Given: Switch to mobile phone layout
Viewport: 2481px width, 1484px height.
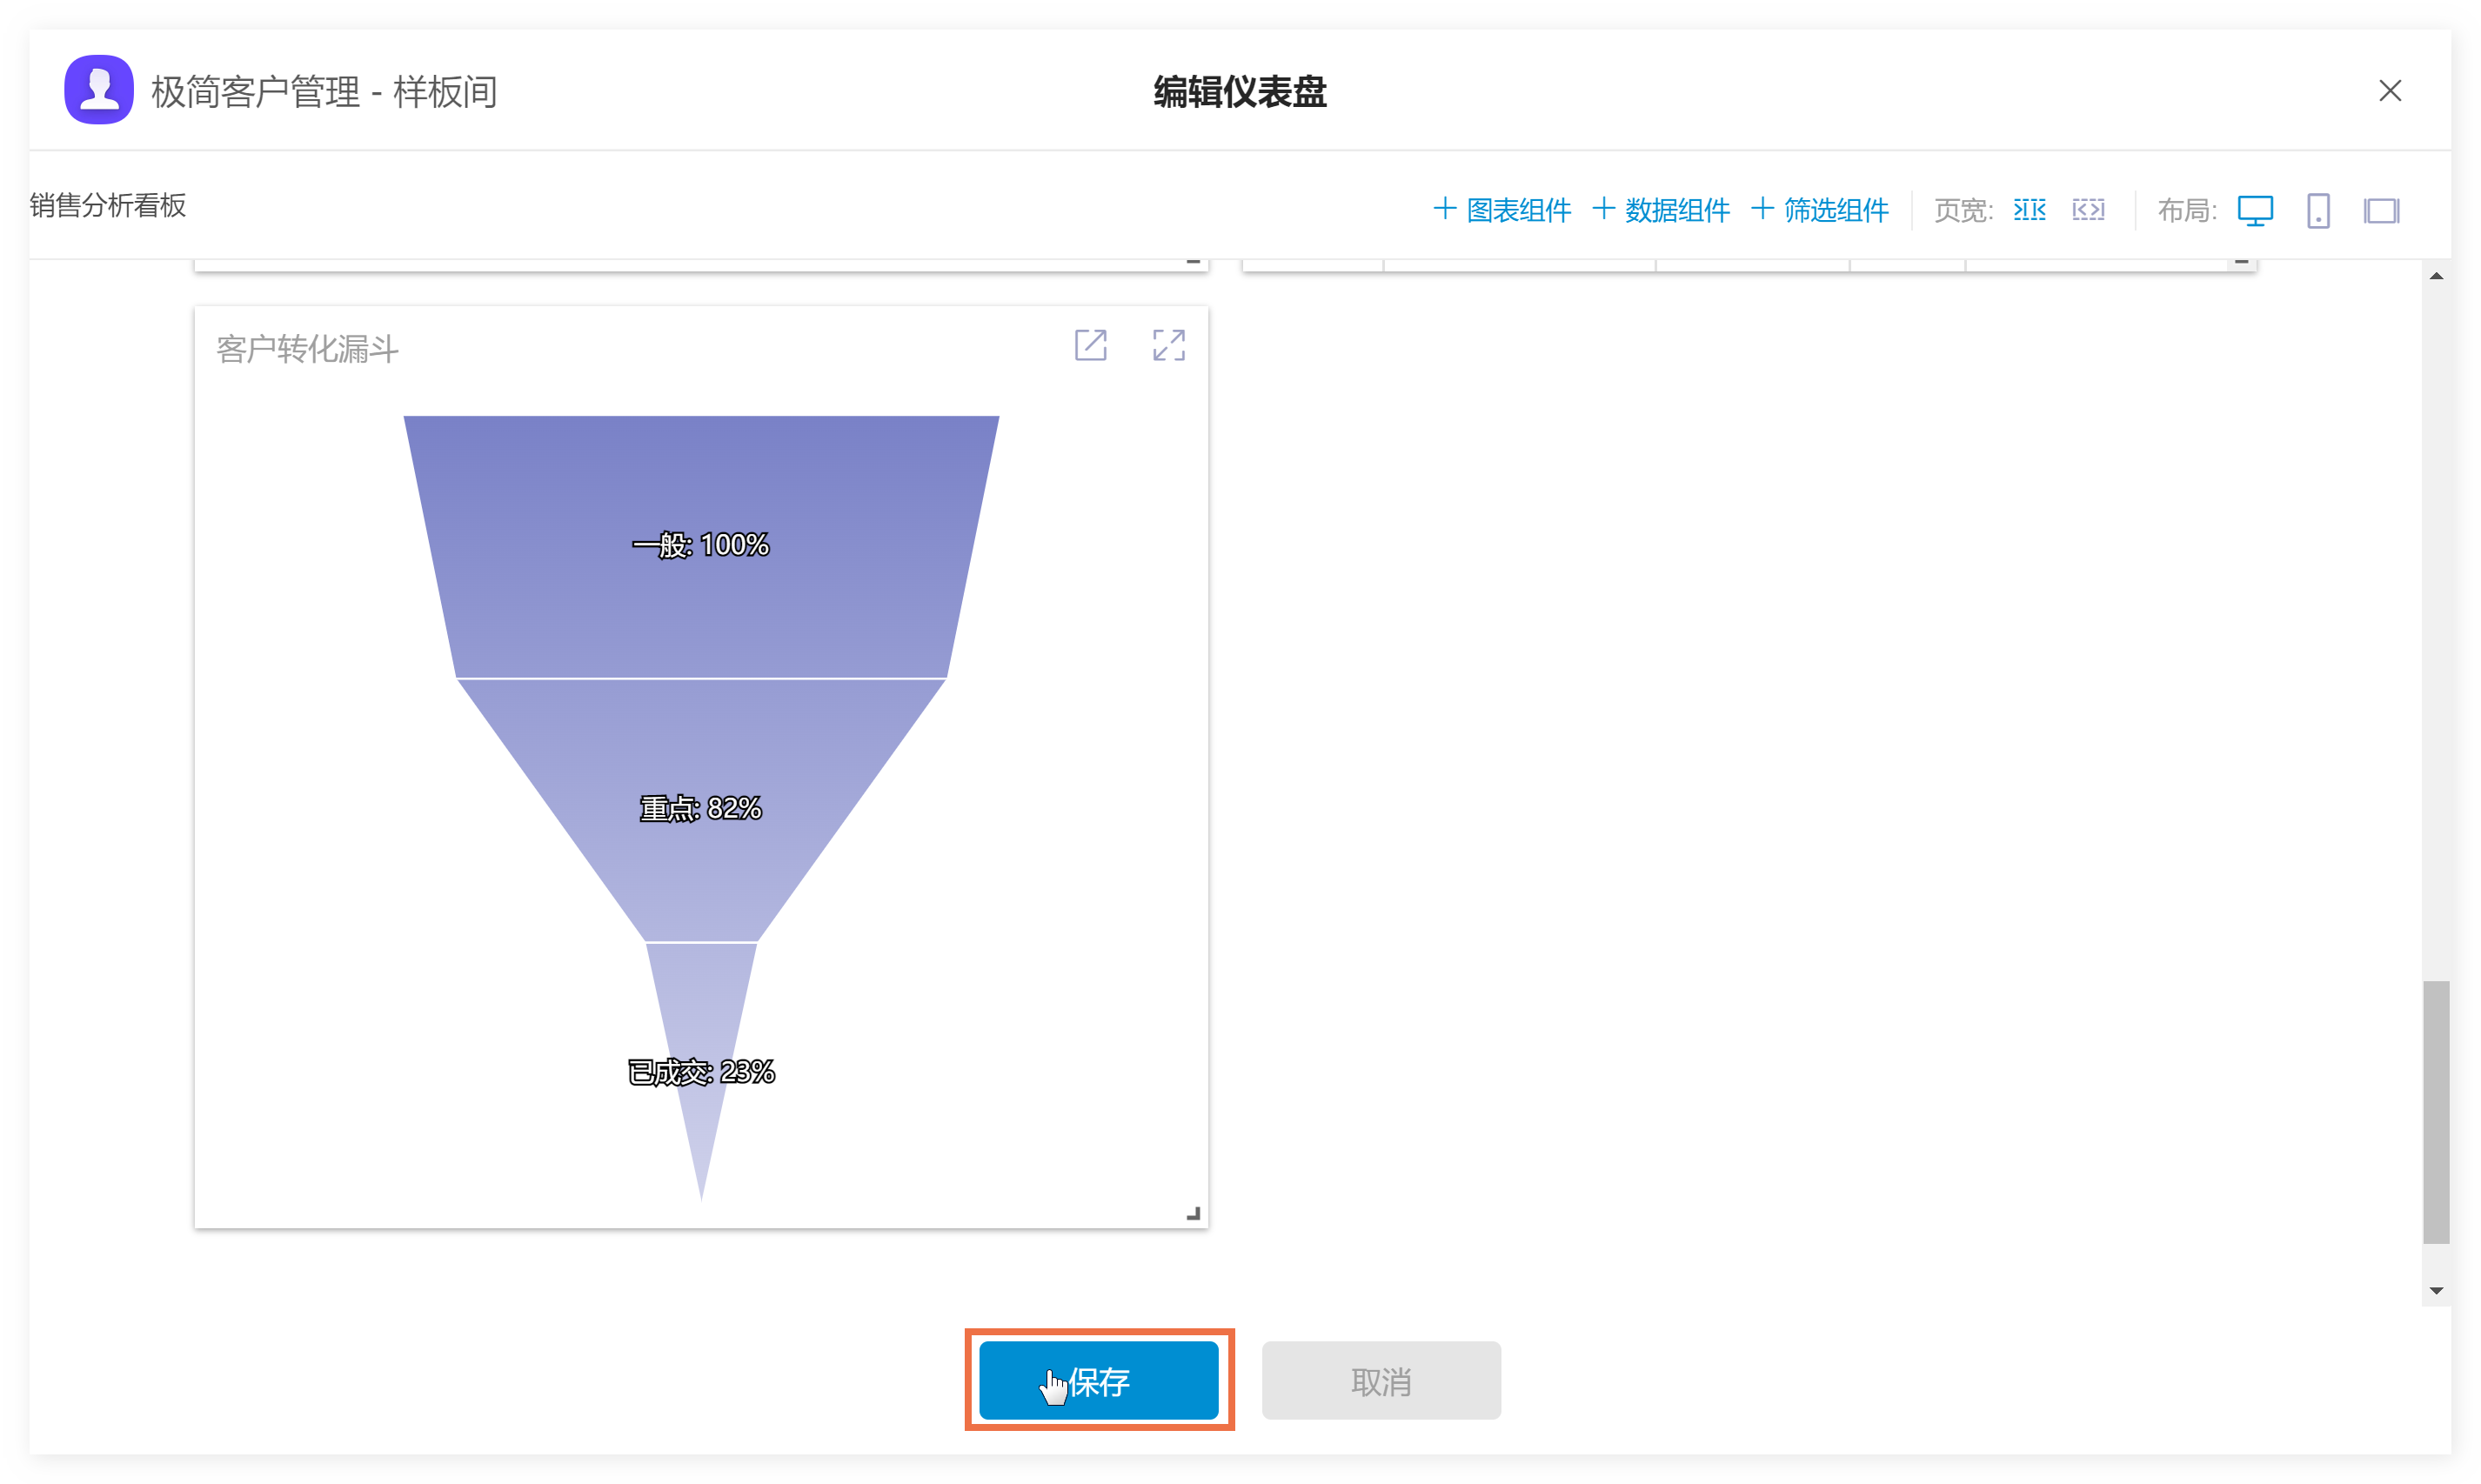Looking at the screenshot, I should click(2317, 210).
